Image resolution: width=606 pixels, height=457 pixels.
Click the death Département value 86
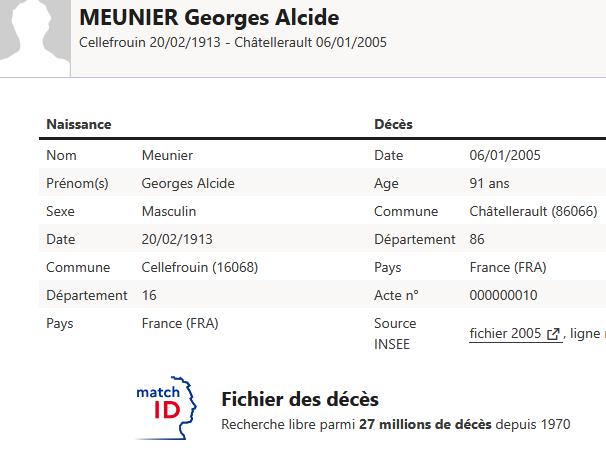(477, 240)
